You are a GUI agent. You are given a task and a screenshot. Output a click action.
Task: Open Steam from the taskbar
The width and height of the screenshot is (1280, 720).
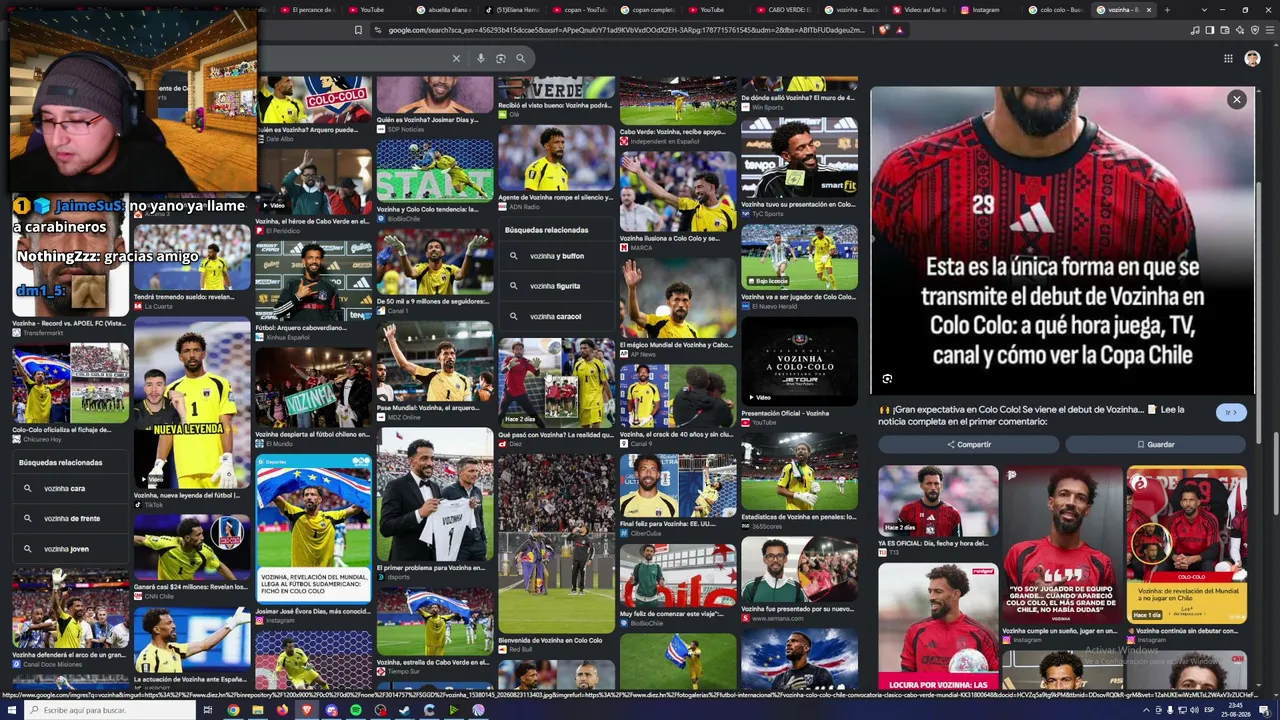coord(405,710)
